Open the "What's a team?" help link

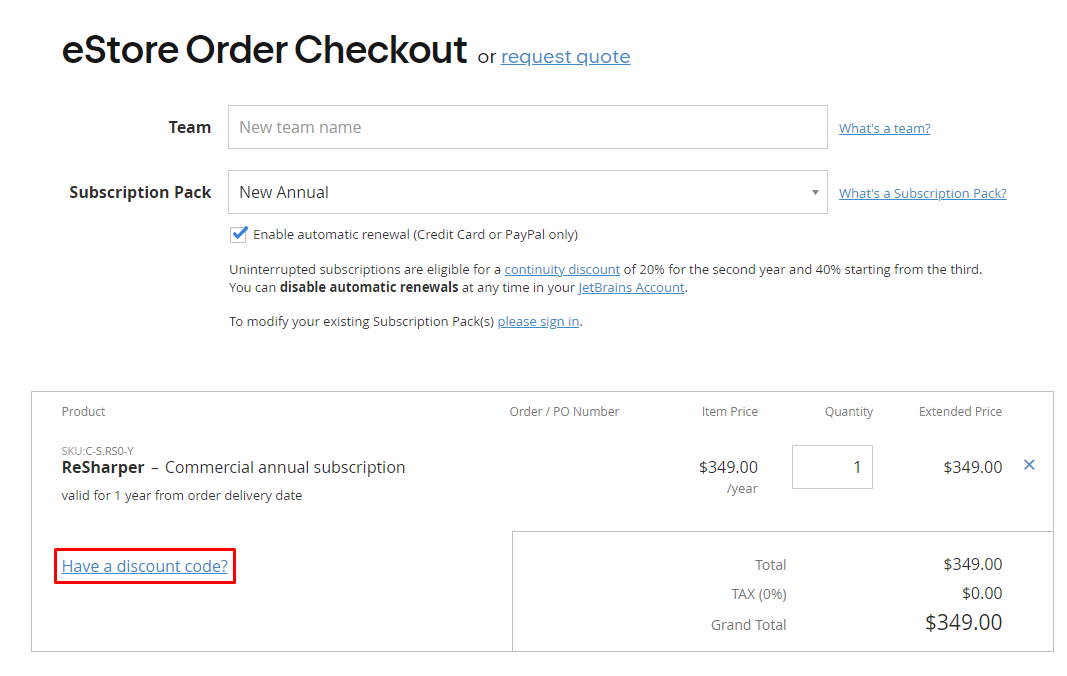coord(884,128)
